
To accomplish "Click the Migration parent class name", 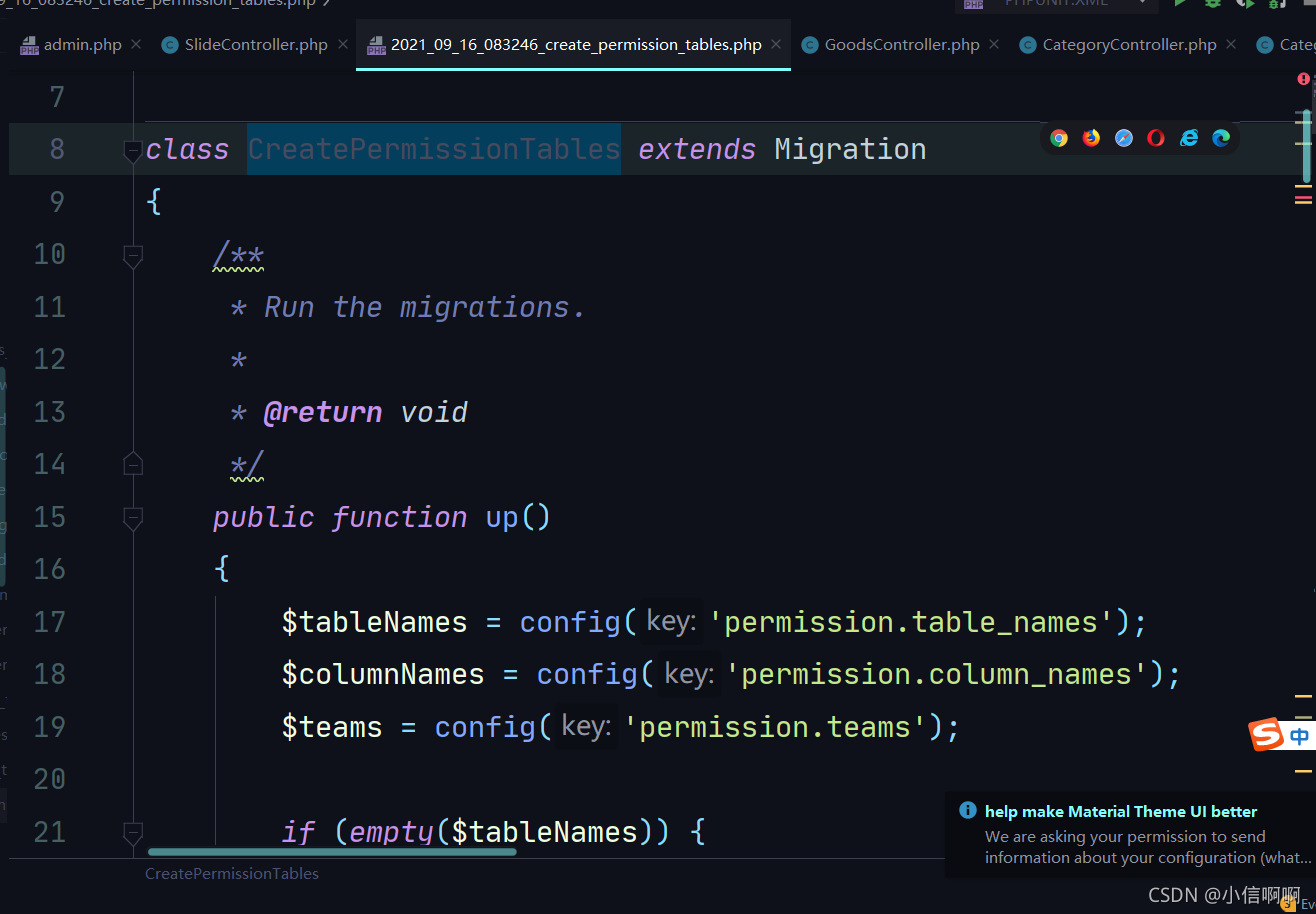I will coord(850,149).
